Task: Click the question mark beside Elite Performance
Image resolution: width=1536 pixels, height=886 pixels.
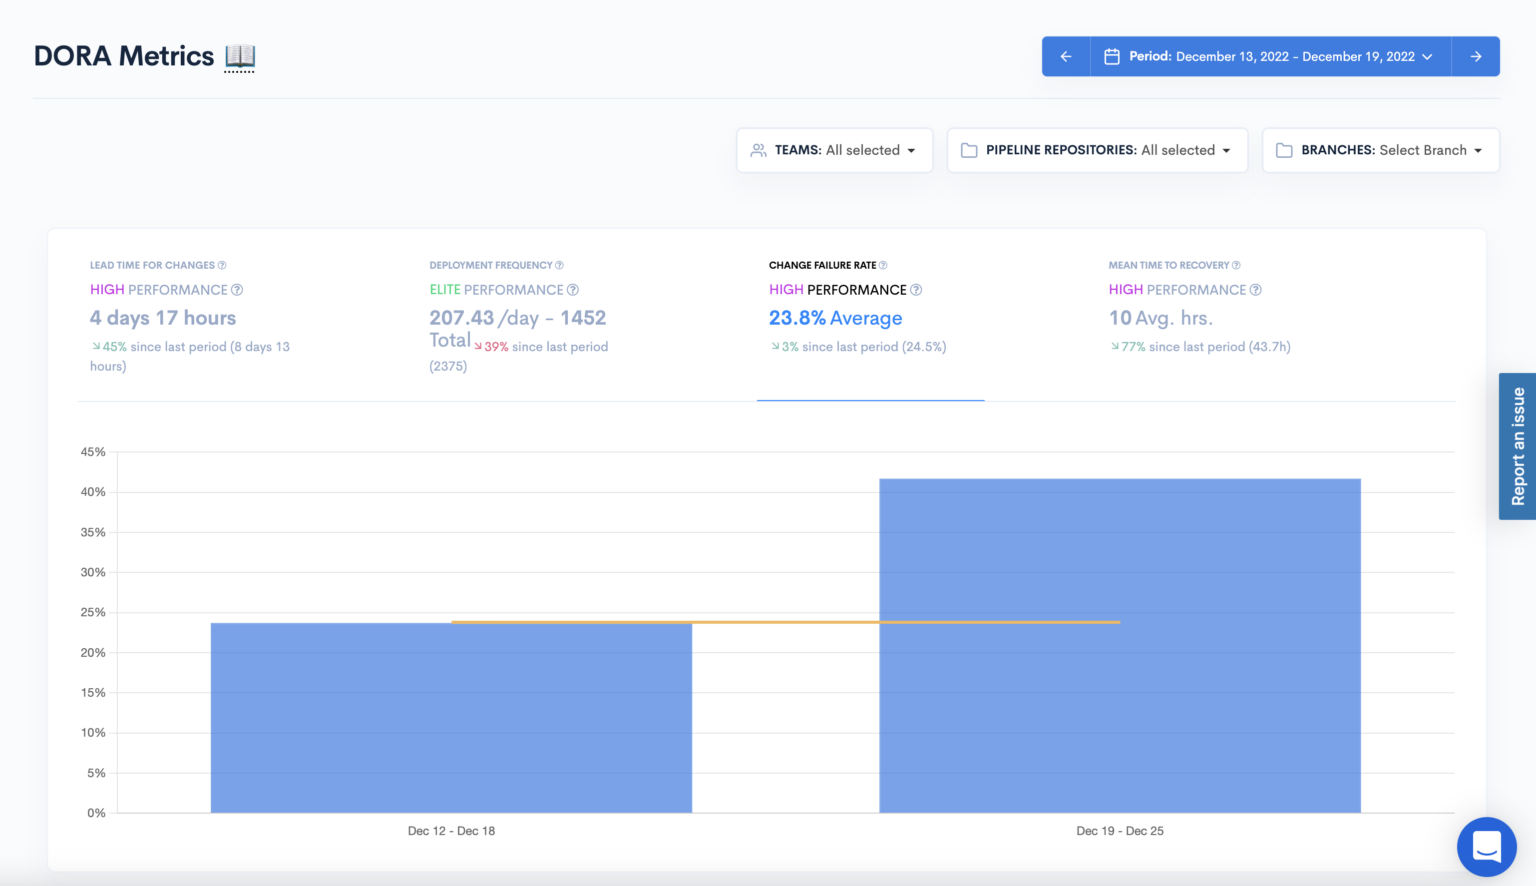Action: (x=573, y=289)
